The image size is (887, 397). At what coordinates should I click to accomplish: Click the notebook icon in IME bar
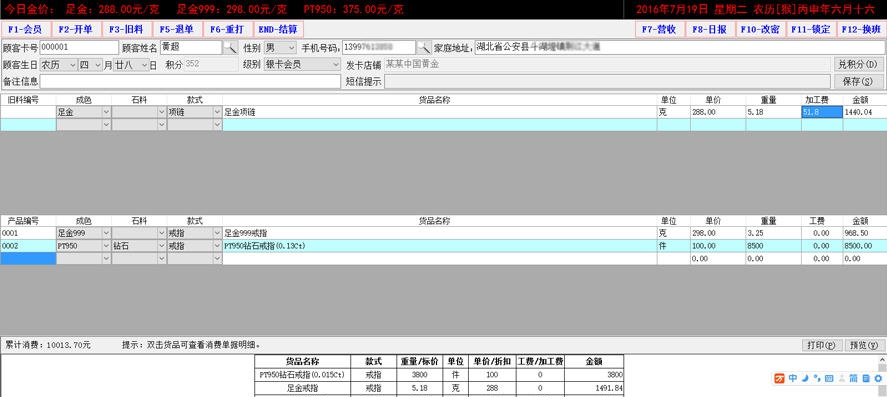point(866,378)
